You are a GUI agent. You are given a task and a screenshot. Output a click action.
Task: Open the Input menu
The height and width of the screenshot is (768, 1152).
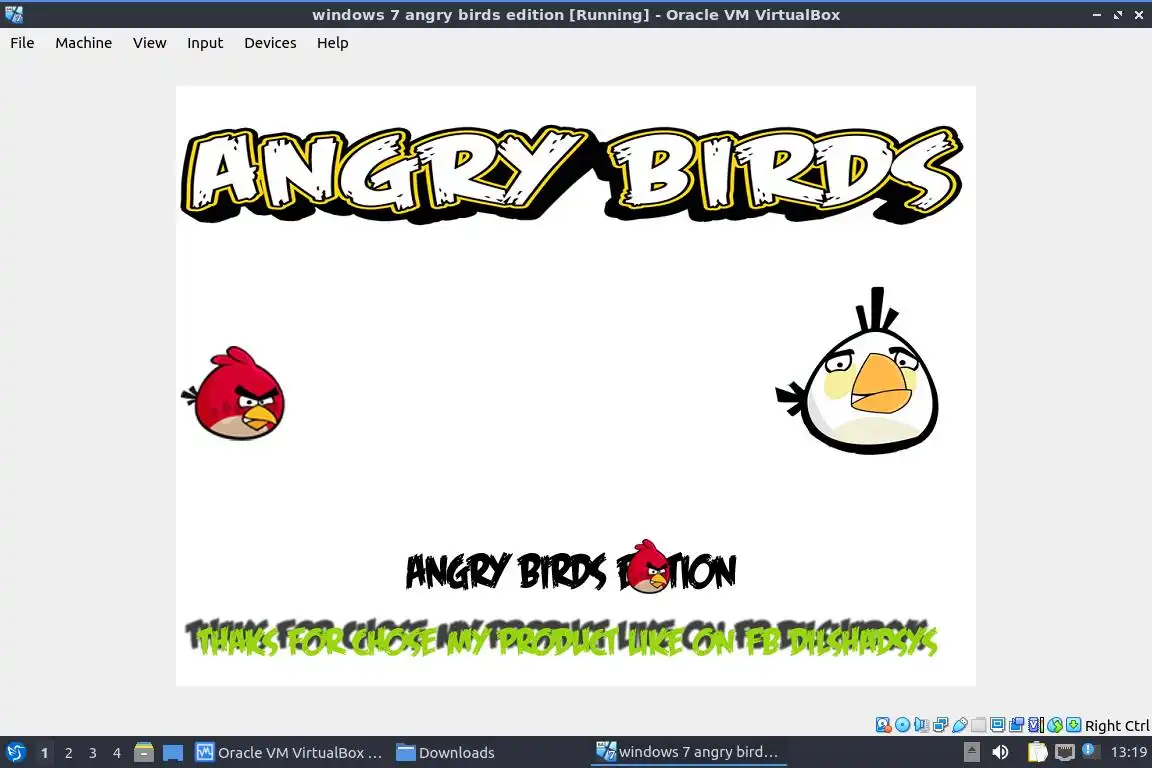[x=205, y=43]
